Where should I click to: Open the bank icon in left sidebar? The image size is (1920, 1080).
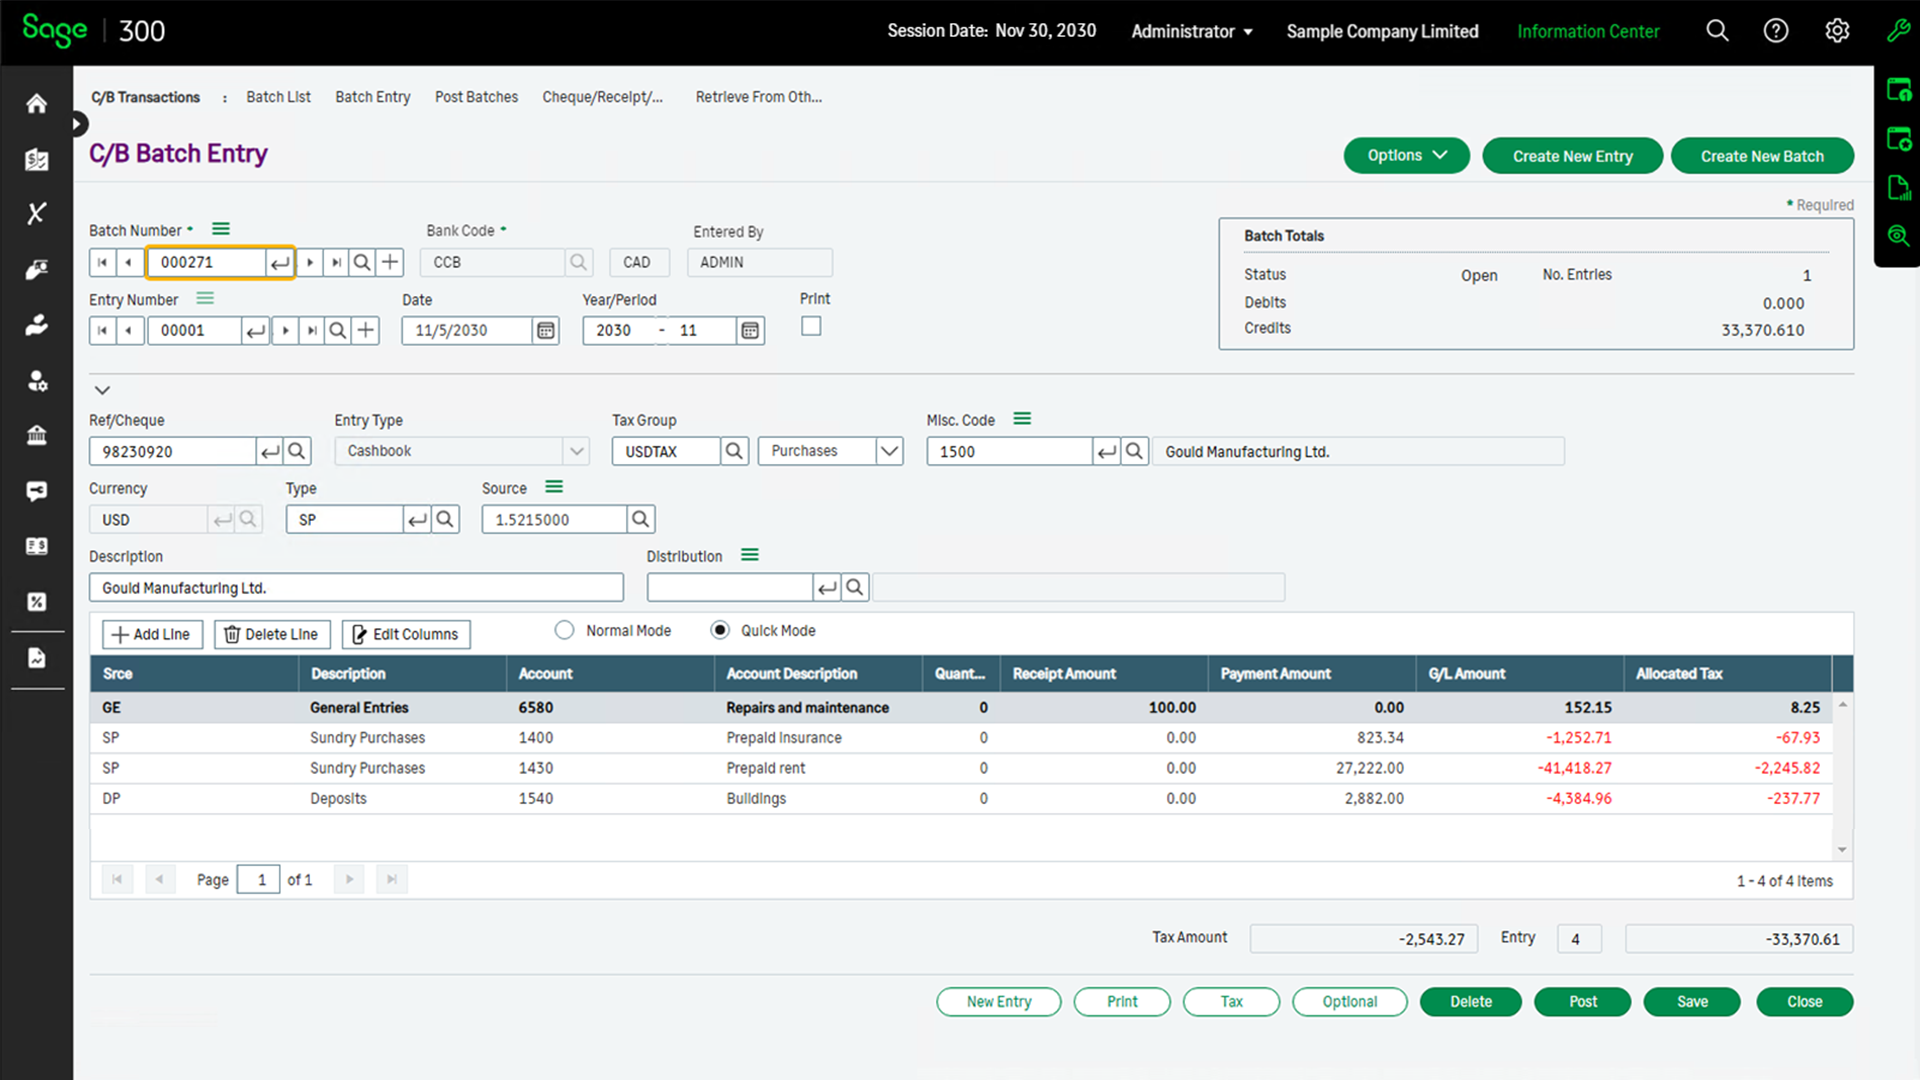pyautogui.click(x=37, y=435)
